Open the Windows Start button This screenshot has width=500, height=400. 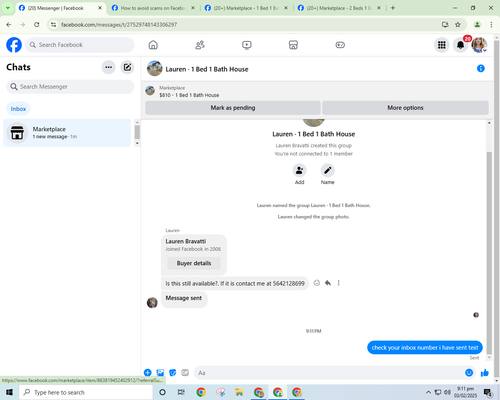9,392
